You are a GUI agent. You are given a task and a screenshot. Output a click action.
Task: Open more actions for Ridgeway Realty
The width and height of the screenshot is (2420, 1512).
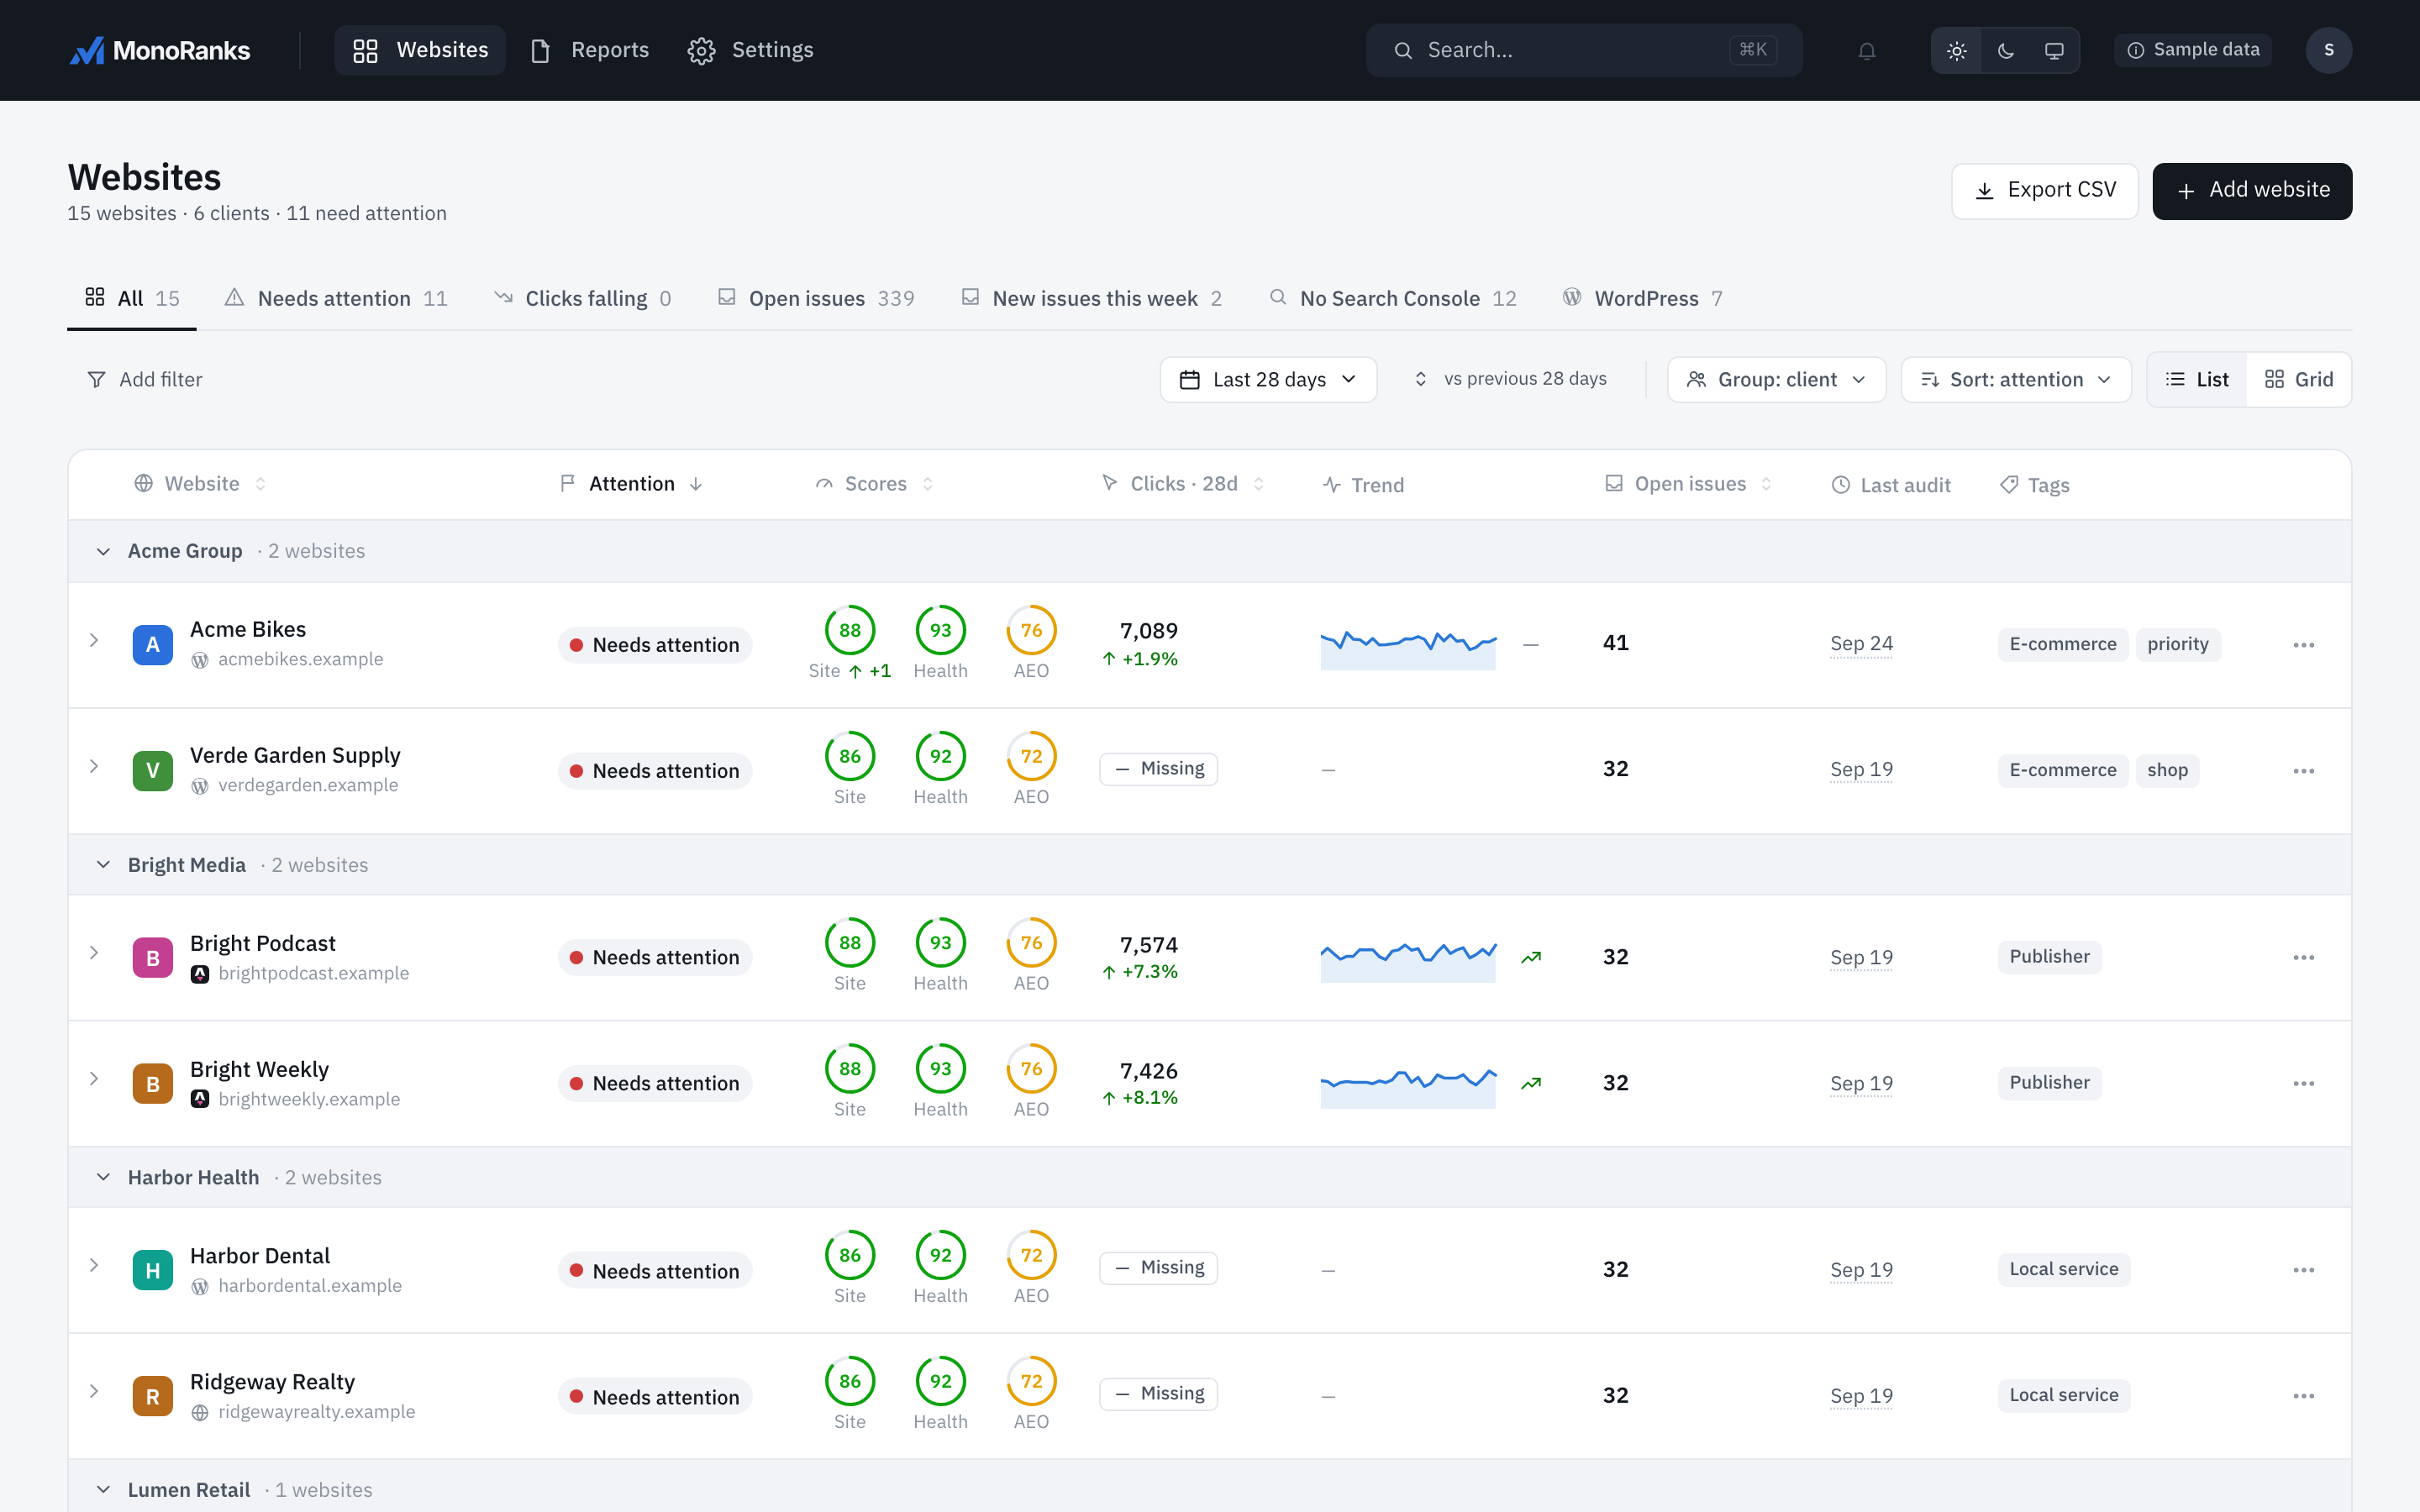click(x=2304, y=1396)
